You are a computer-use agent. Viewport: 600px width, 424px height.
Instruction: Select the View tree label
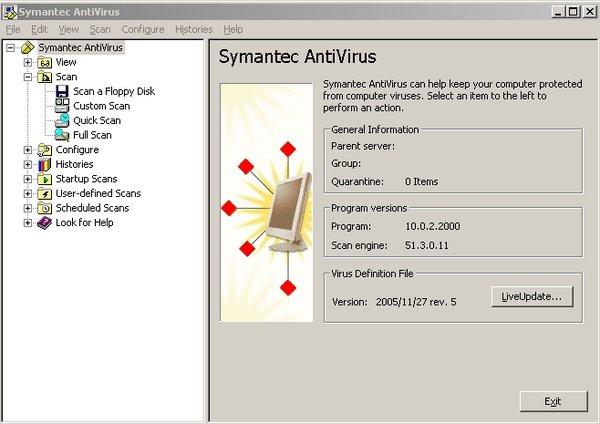(x=66, y=62)
